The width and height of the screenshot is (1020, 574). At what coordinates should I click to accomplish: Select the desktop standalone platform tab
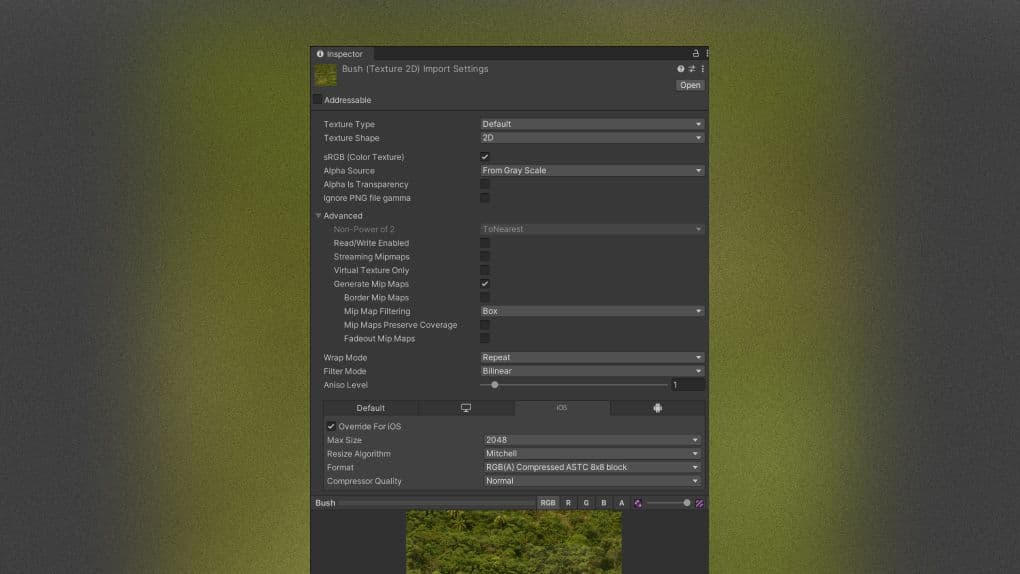[x=466, y=408]
